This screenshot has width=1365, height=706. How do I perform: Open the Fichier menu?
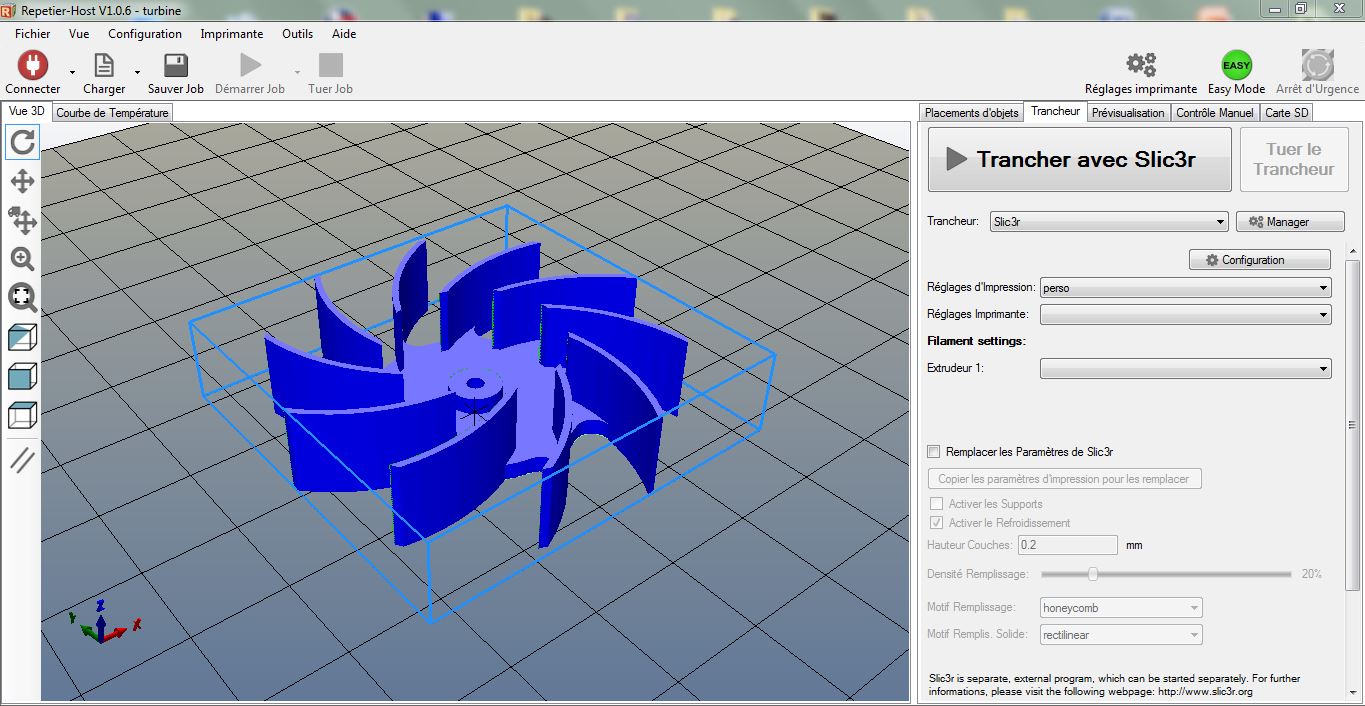tap(33, 33)
